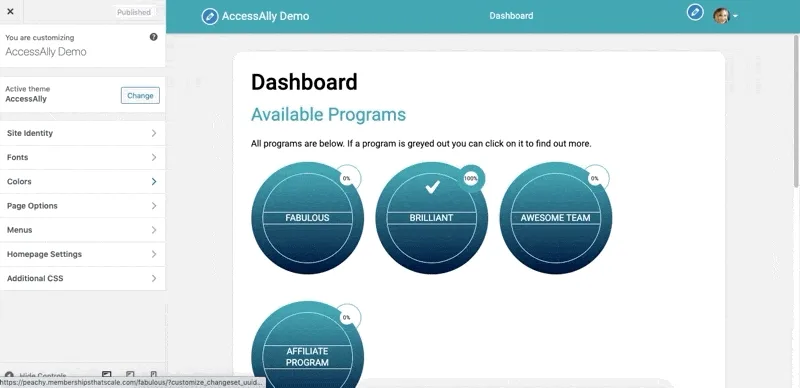800x388 pixels.
Task: Click the 0% badge on AFFILIATE PROGRAM
Action: [x=347, y=318]
